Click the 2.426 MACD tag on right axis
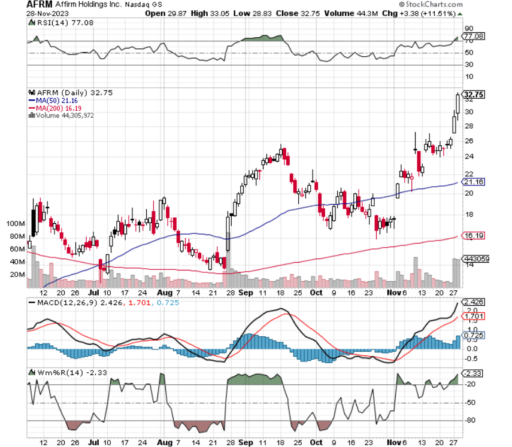This screenshot has width=512, height=447. [x=473, y=302]
